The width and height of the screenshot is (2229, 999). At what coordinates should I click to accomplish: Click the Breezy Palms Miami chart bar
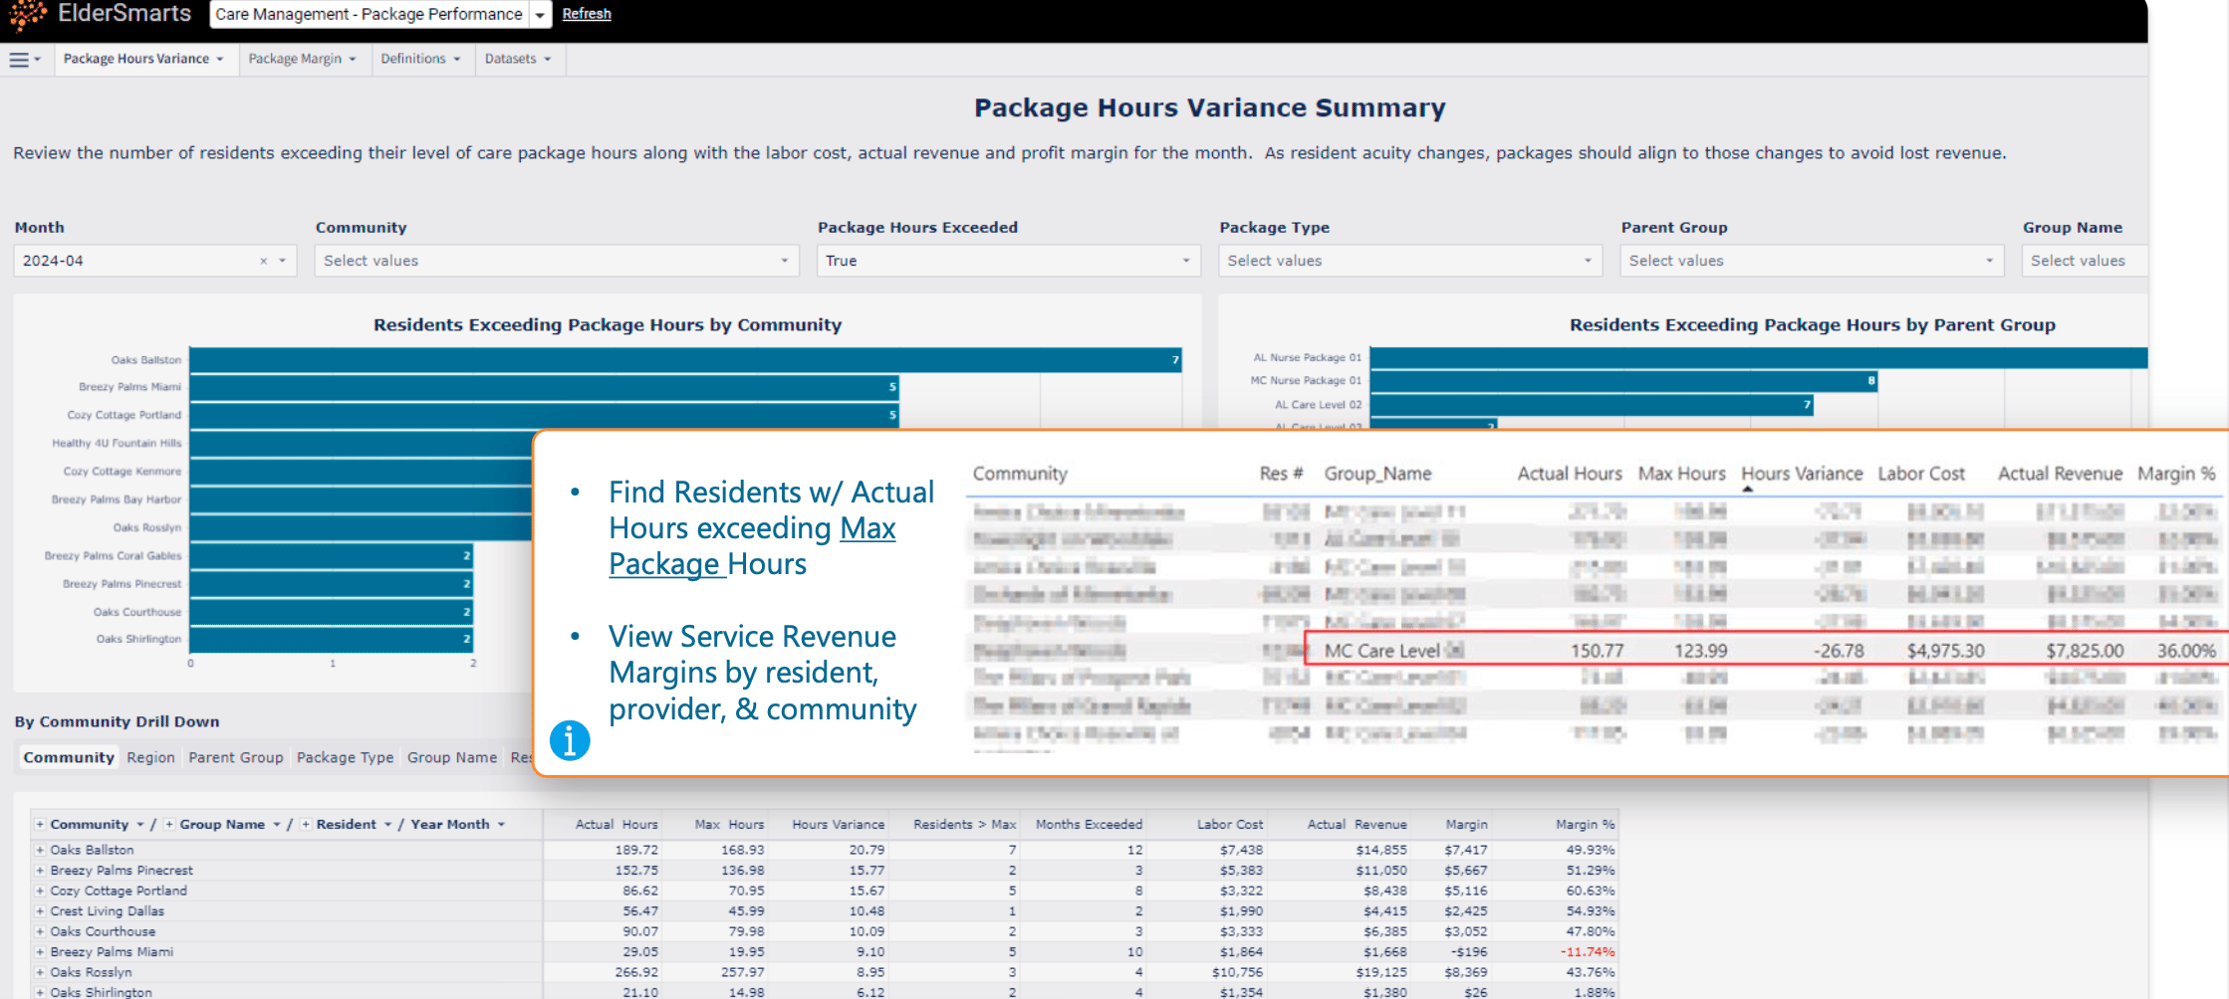(544, 387)
